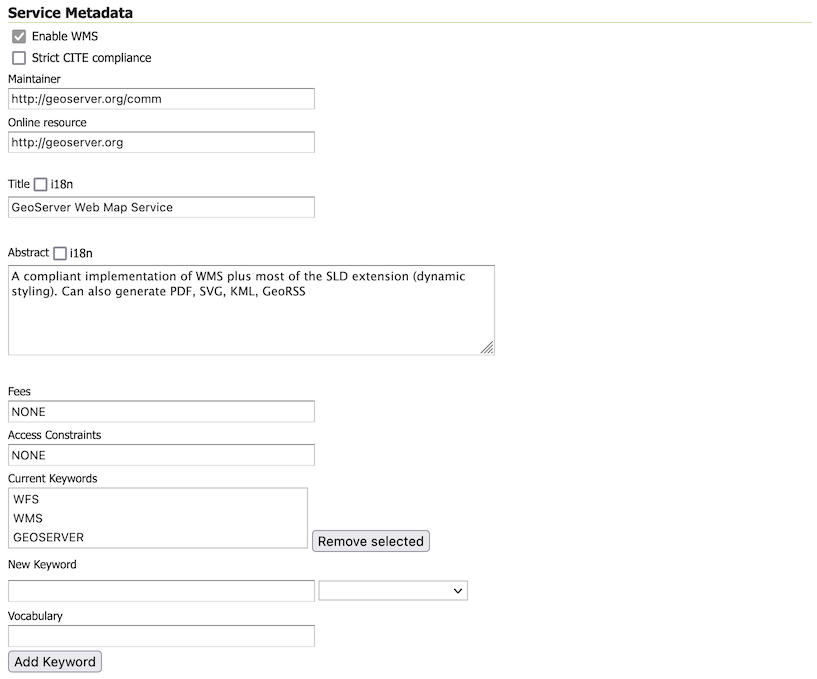Click the New Keyword text box

[x=161, y=591]
